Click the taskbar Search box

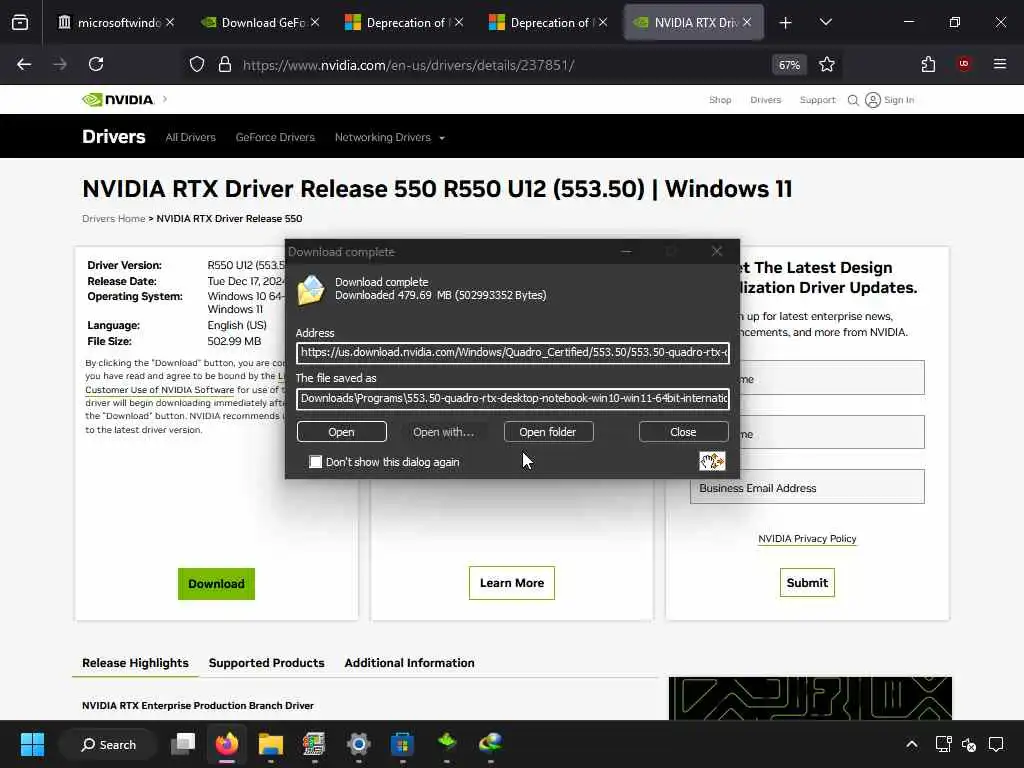click(108, 744)
